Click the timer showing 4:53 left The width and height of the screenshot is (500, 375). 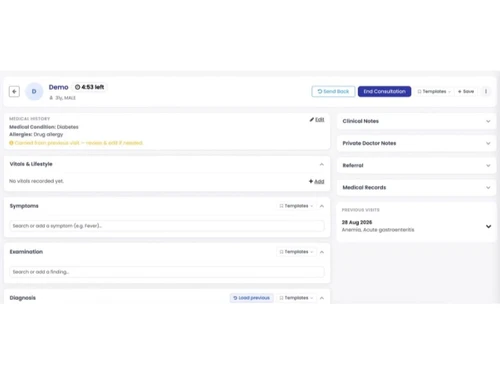(89, 87)
